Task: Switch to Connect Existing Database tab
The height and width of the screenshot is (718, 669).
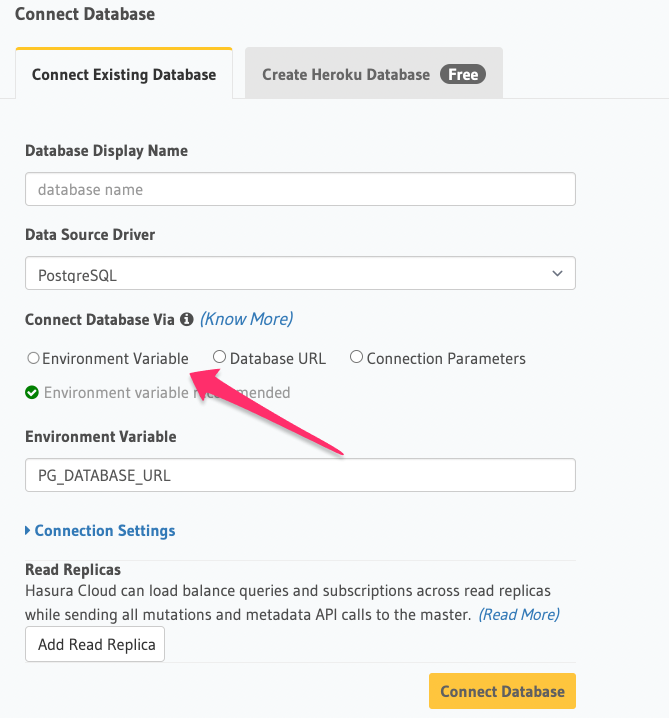Action: (124, 74)
